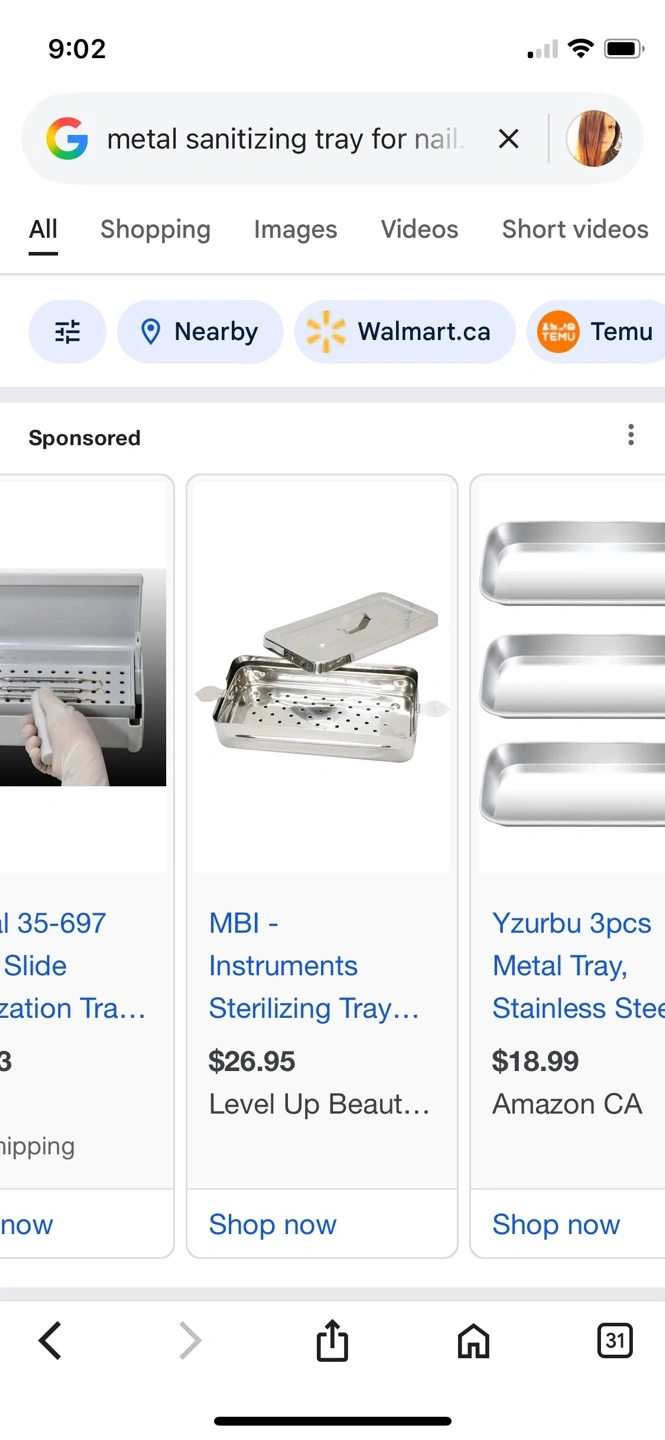Screen dimensions: 665x1440
Task: Open the search filters icon chip
Action: click(67, 332)
